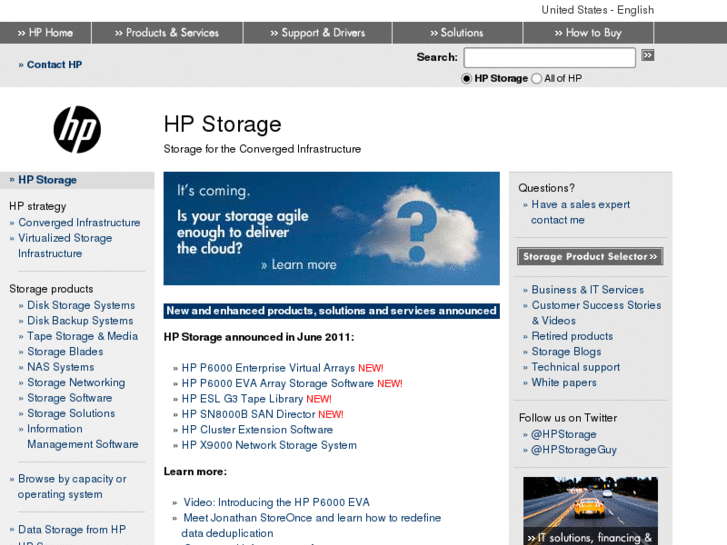This screenshot has height=545, width=727.
Task: Open Retired products link
Action: (x=572, y=336)
